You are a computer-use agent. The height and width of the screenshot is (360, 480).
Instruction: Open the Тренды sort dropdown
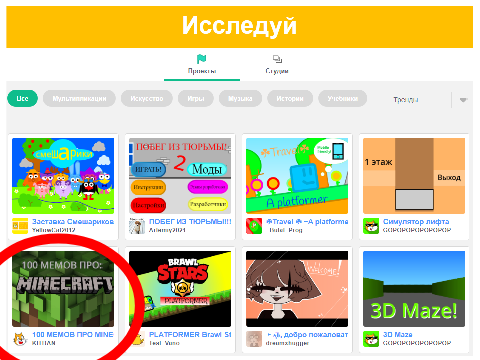pyautogui.click(x=406, y=100)
